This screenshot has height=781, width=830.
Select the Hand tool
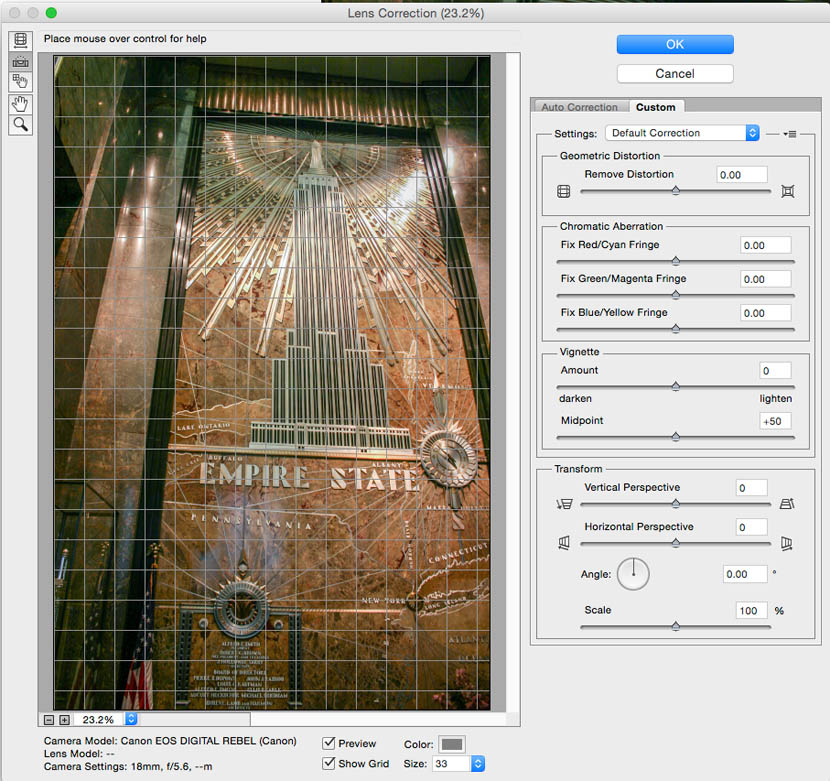[20, 104]
